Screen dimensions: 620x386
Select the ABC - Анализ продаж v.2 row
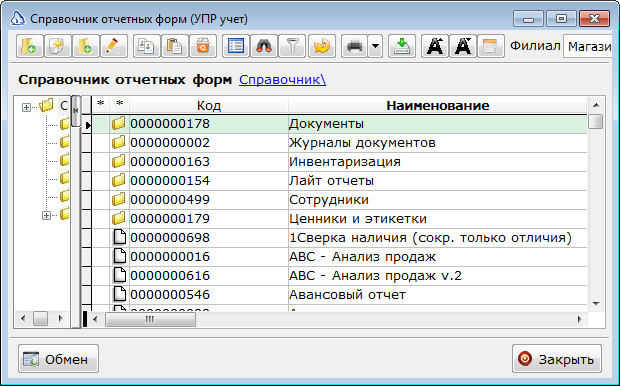coord(339,276)
